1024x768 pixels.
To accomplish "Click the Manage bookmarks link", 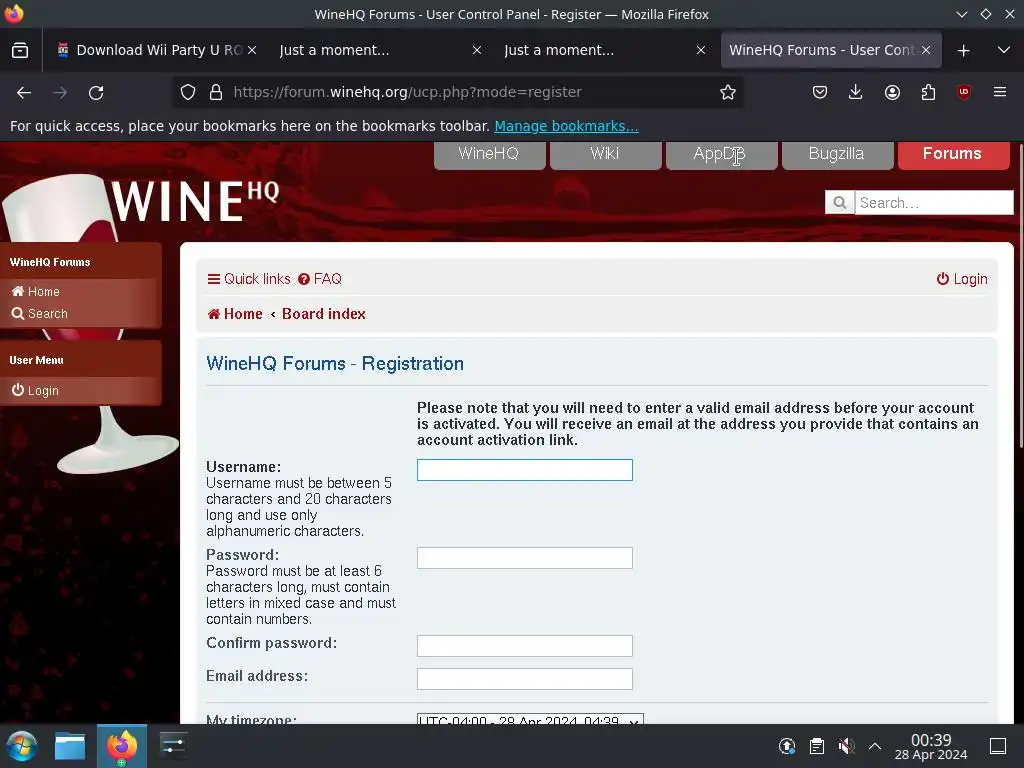I will [x=566, y=126].
